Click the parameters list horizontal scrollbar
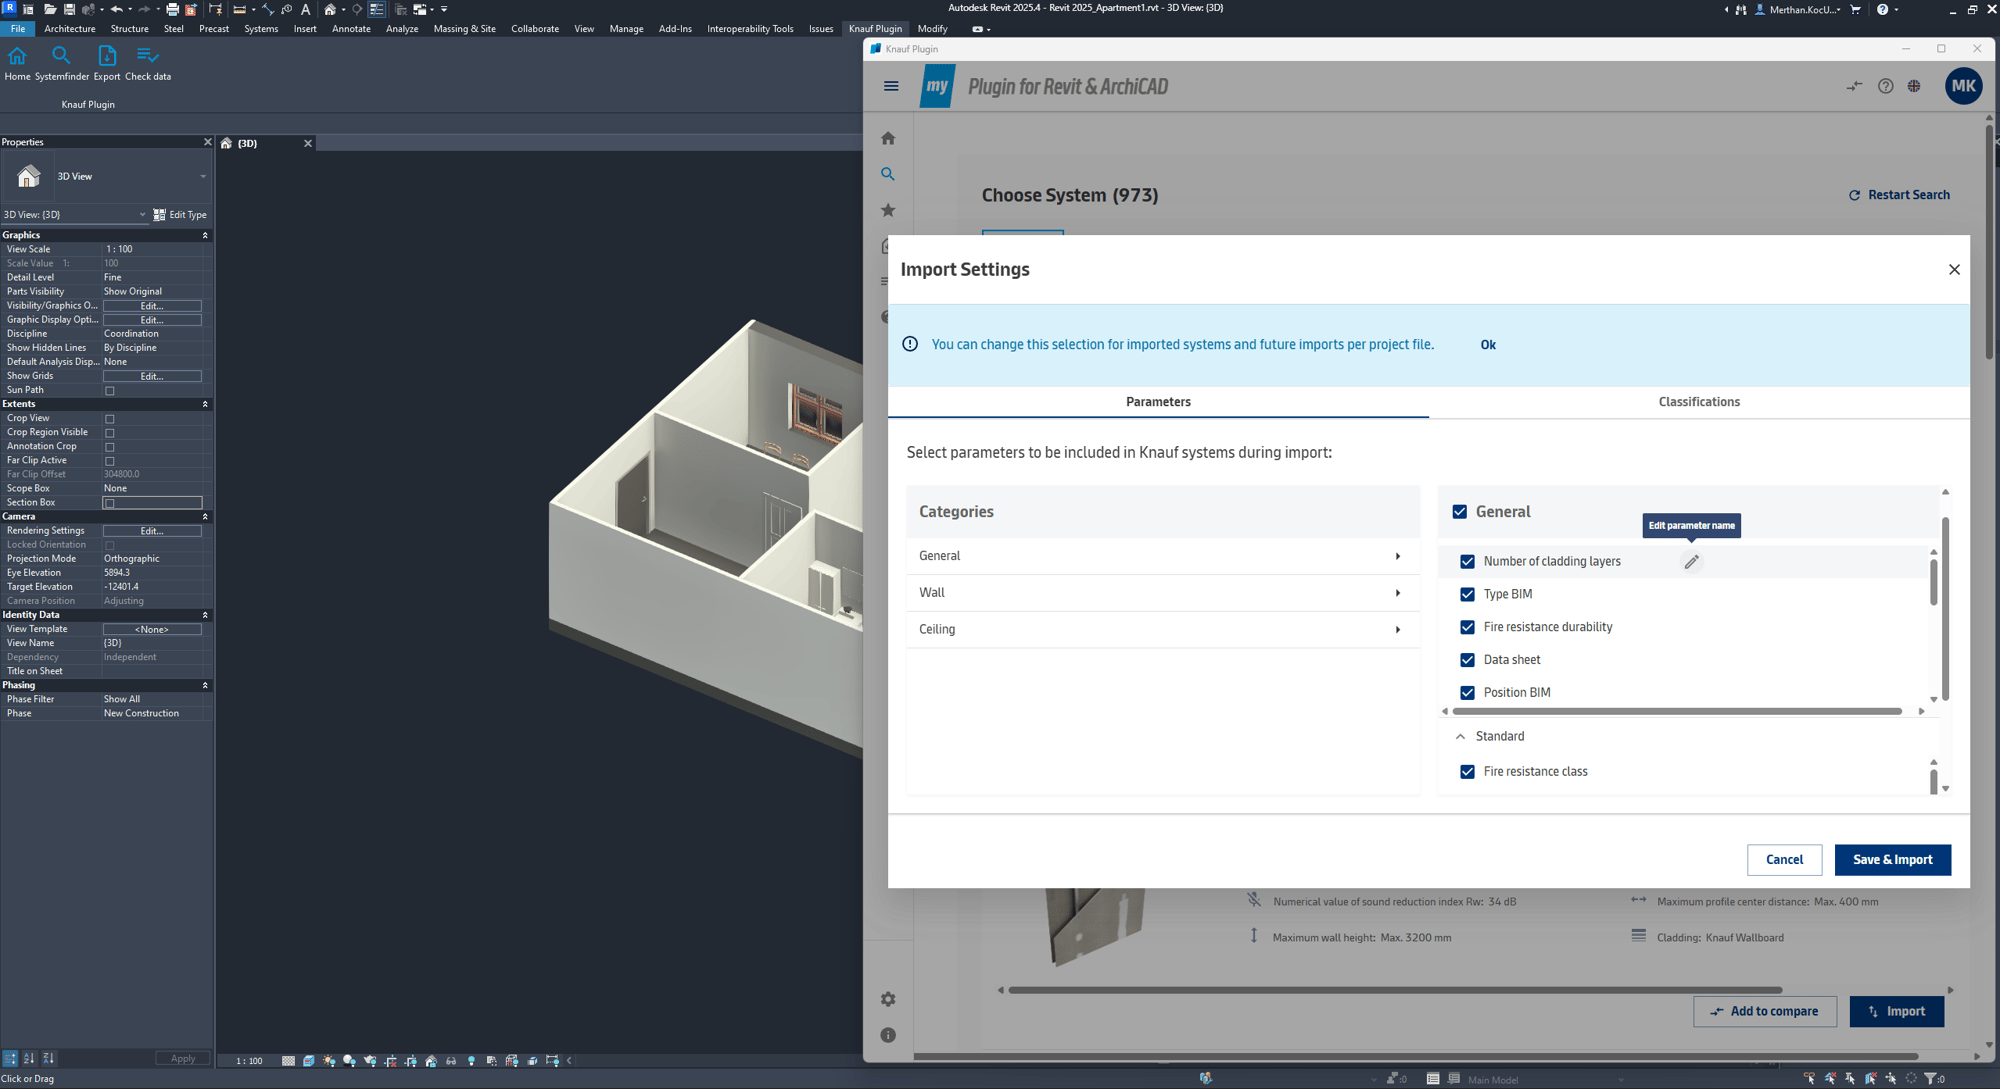The image size is (2000, 1089). tap(1677, 712)
